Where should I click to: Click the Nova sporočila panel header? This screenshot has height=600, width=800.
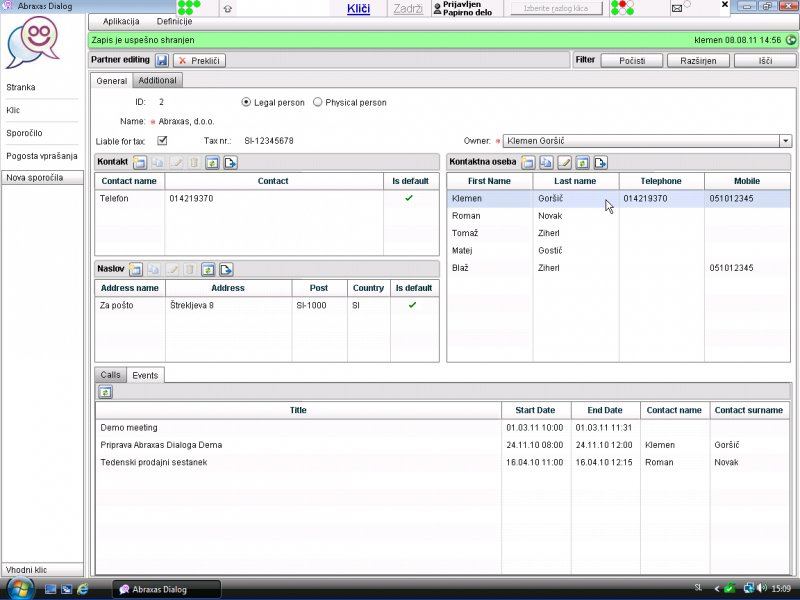coord(43,178)
